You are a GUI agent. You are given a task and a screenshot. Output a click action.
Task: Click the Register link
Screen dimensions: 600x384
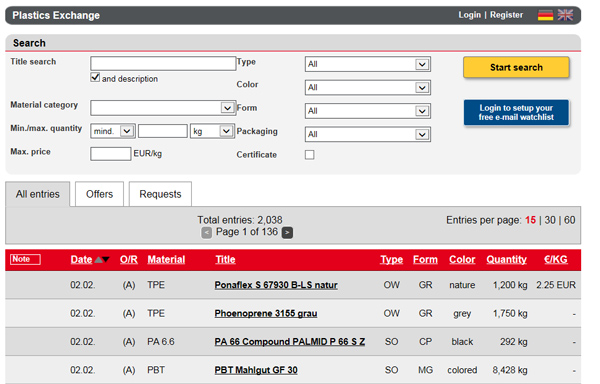506,15
